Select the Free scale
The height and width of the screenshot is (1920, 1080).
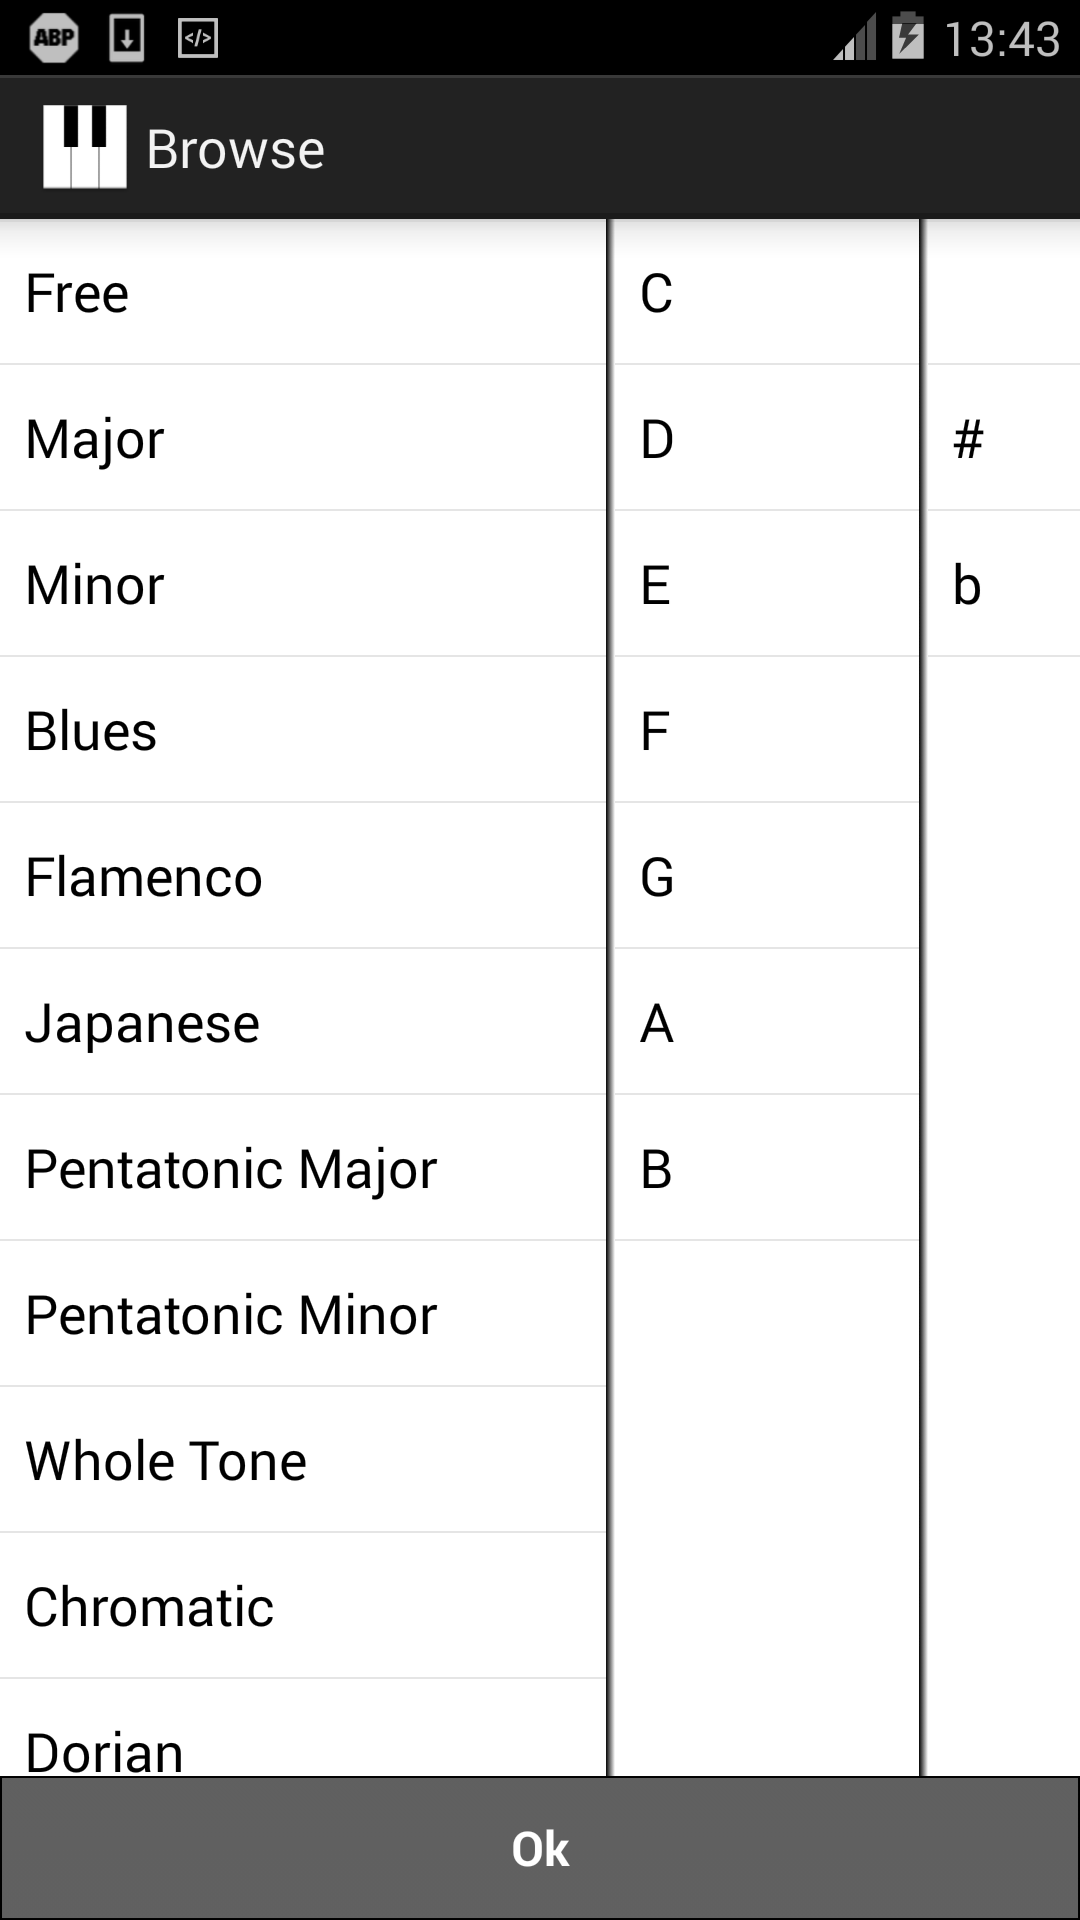pyautogui.click(x=302, y=293)
